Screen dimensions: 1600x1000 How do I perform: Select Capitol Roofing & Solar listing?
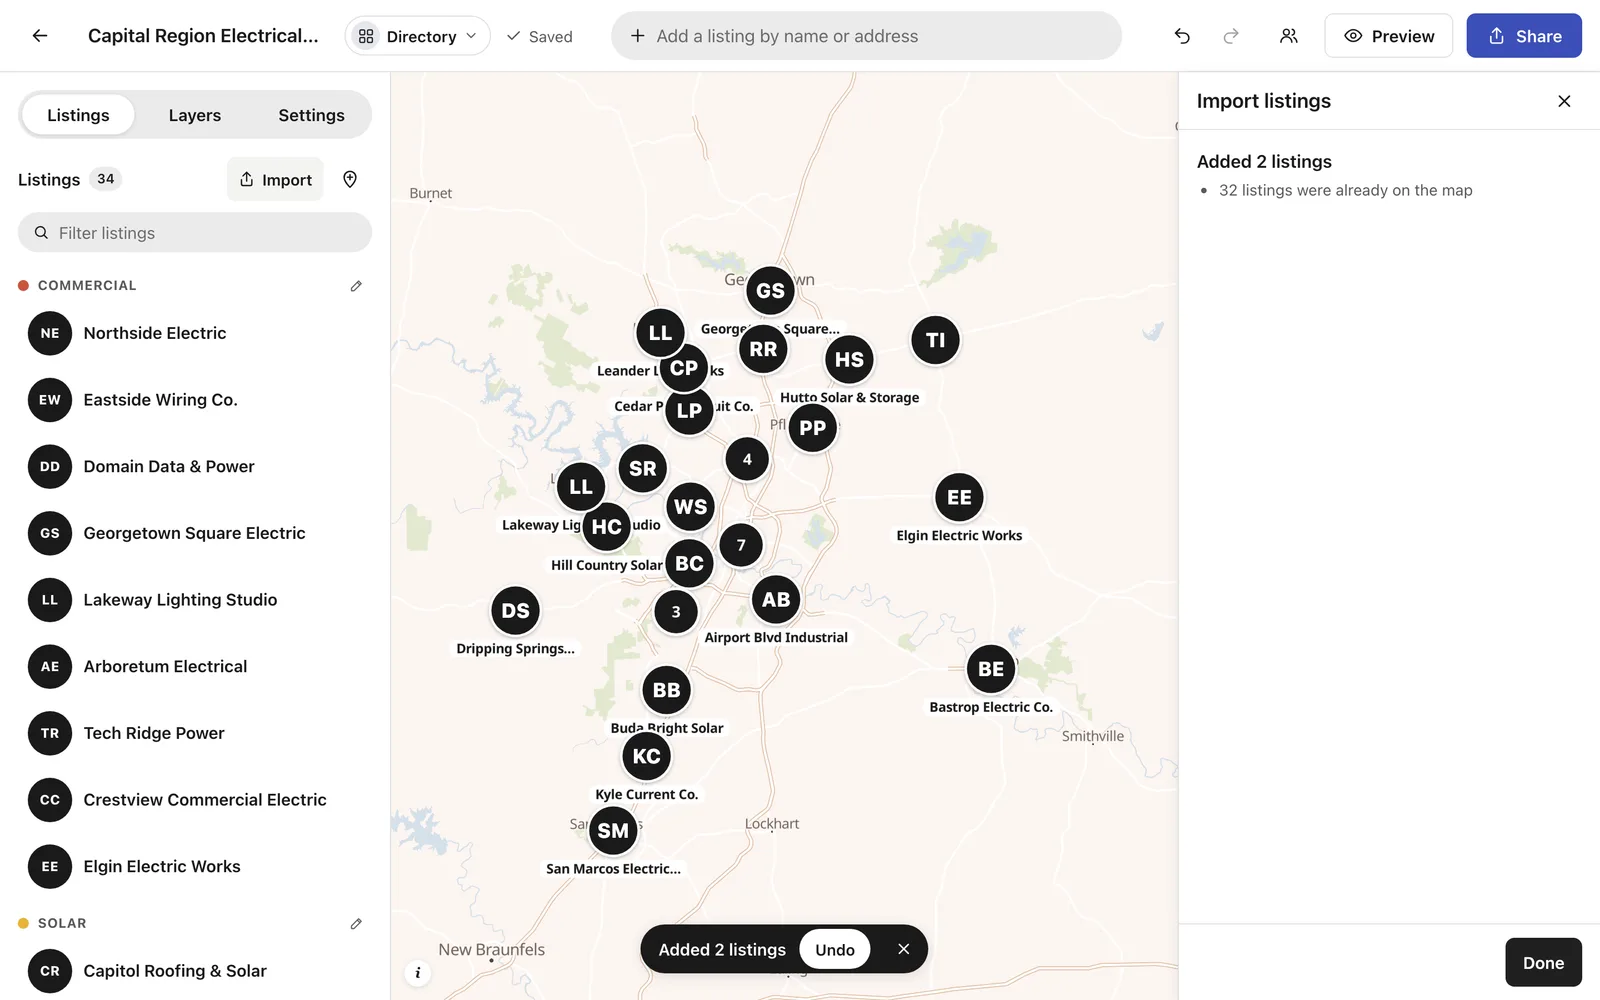(x=195, y=971)
